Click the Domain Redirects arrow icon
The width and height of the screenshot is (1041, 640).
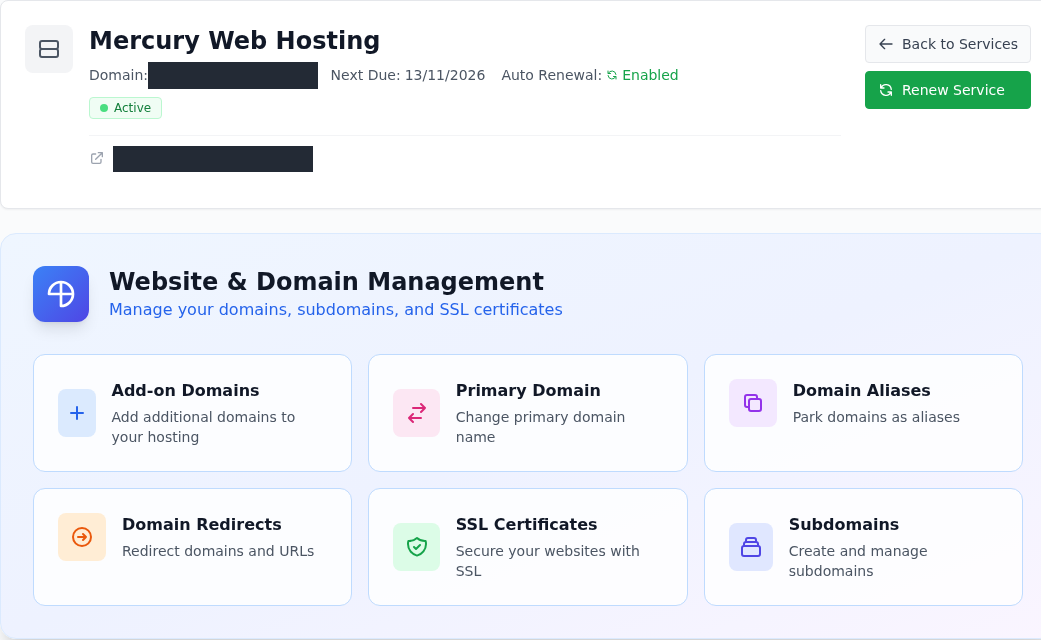click(82, 536)
